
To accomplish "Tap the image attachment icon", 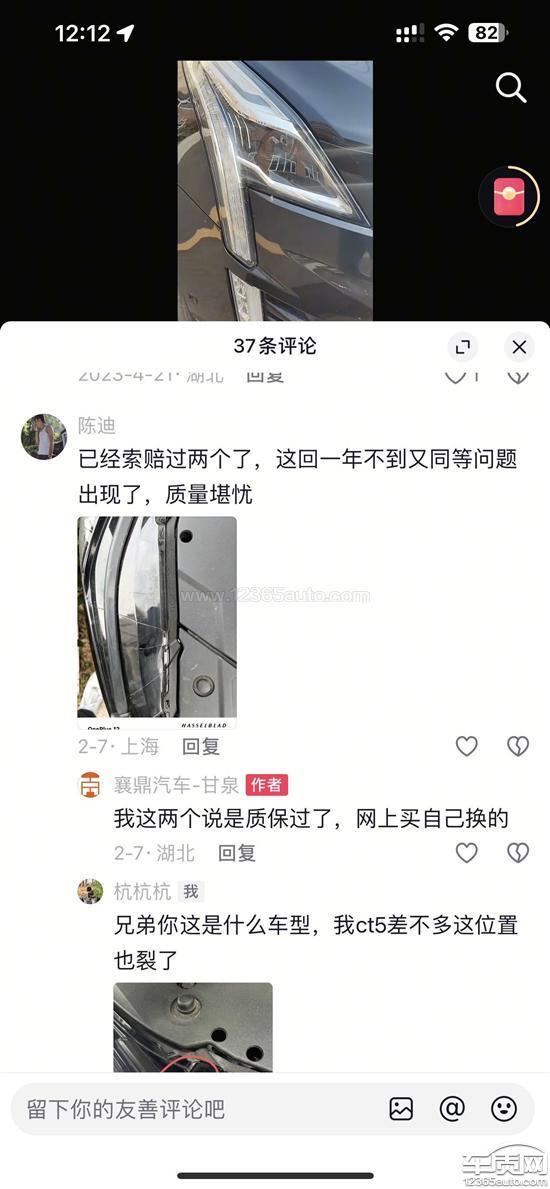I will tap(401, 1109).
